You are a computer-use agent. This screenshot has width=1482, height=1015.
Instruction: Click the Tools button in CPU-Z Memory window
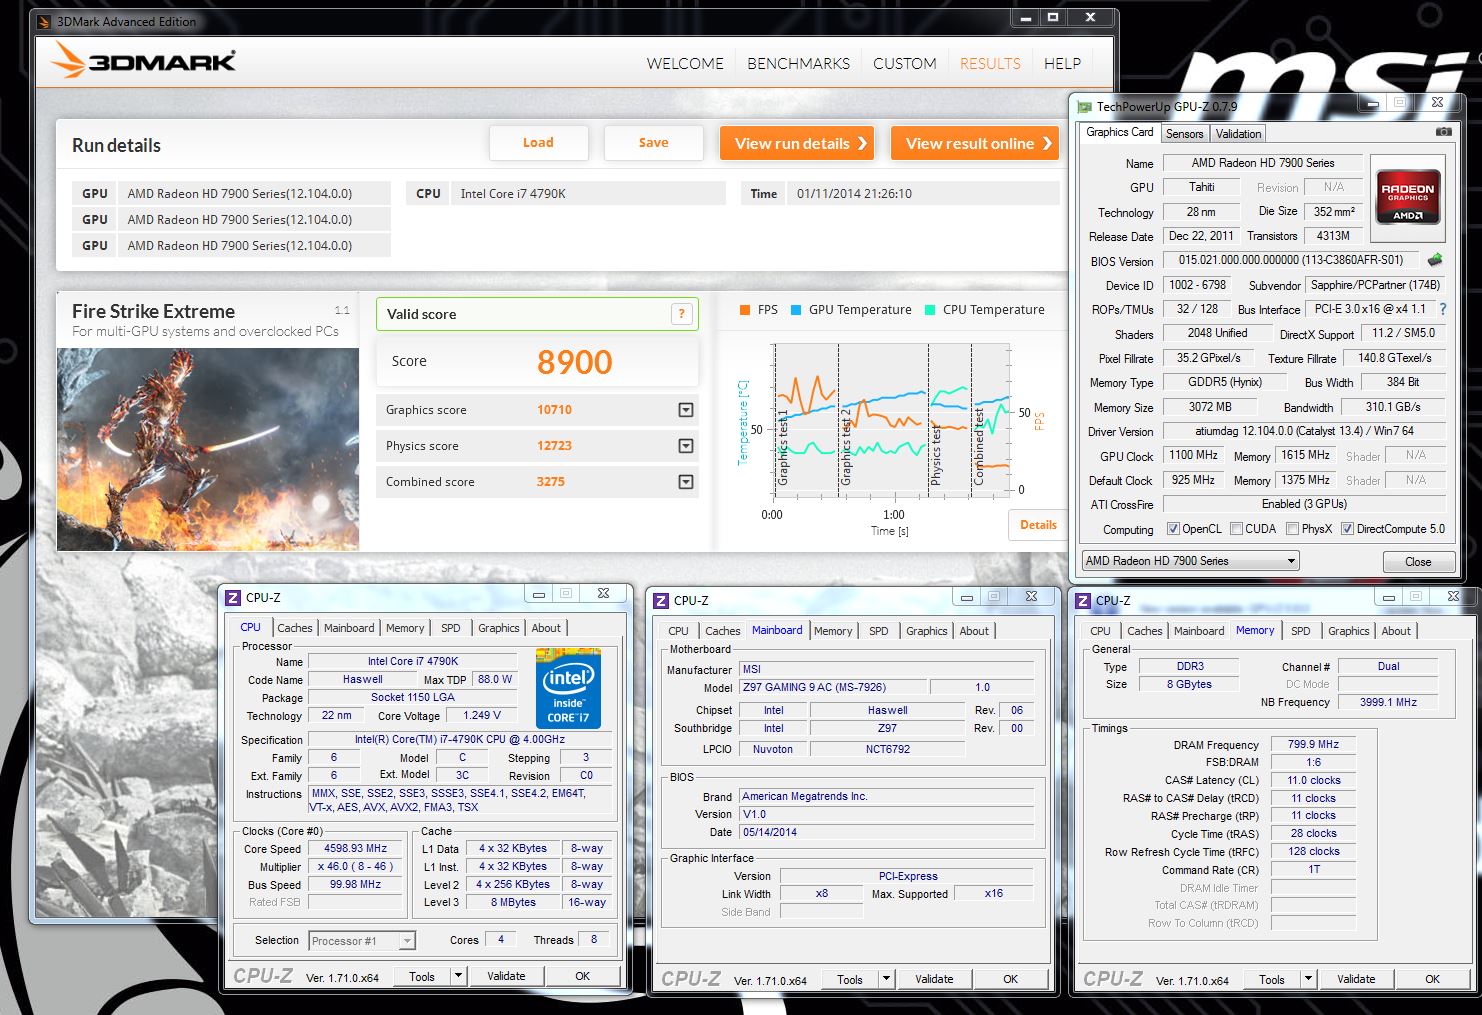click(x=1272, y=980)
